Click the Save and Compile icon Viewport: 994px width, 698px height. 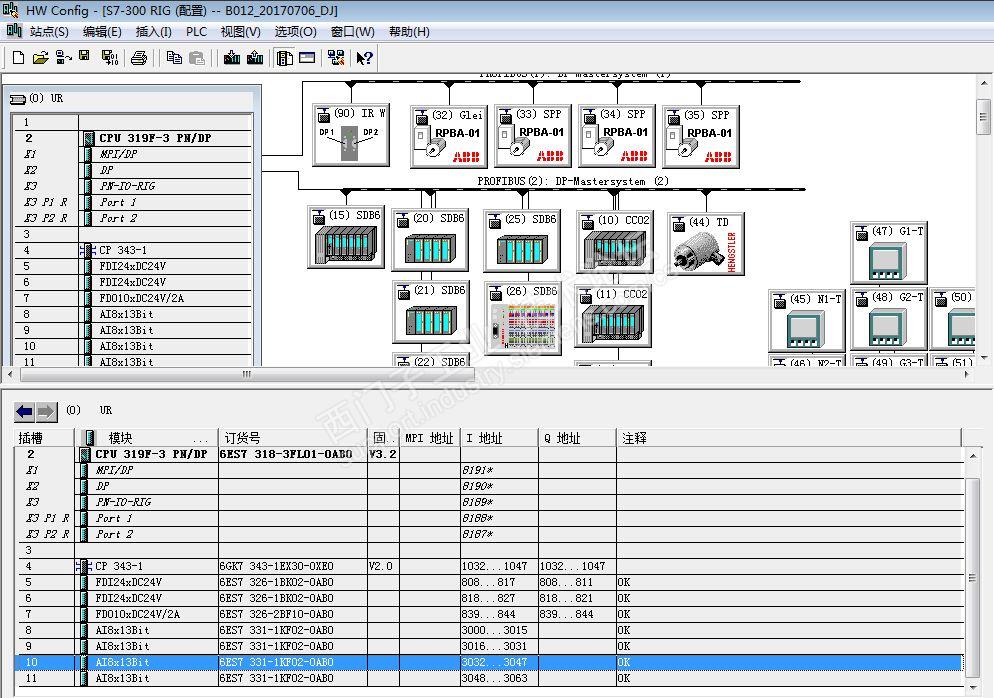tap(110, 58)
